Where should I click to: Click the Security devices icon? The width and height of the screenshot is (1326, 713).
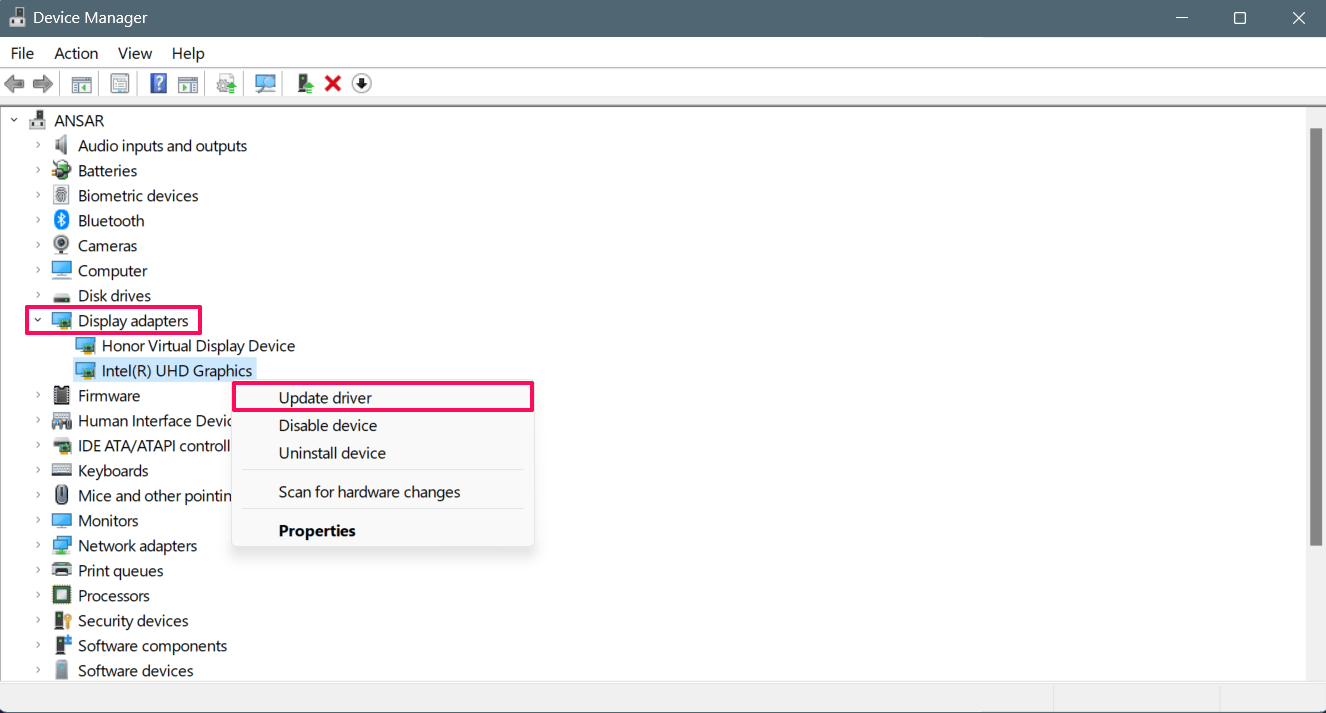pos(62,620)
